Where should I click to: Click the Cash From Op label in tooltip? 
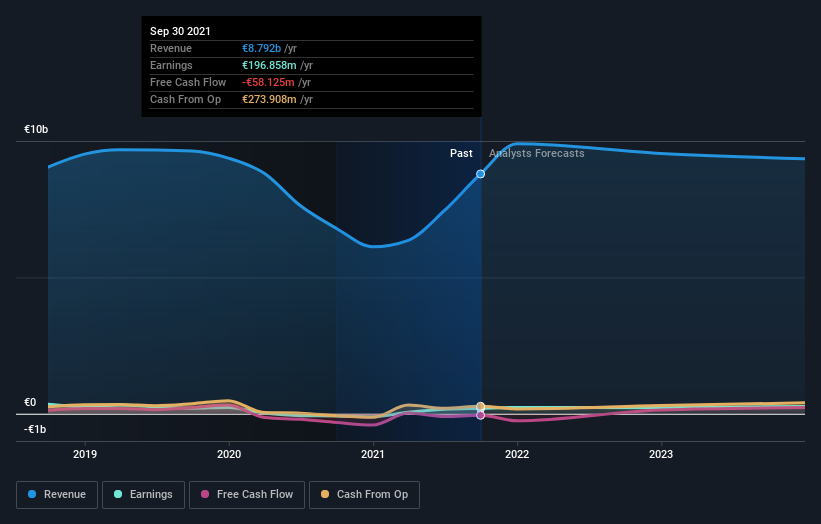(x=185, y=99)
